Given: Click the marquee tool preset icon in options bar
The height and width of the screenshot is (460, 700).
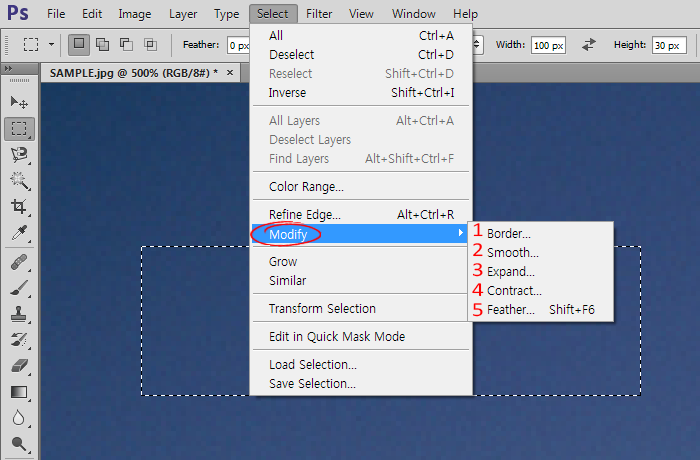Looking at the screenshot, I should pyautogui.click(x=31, y=45).
